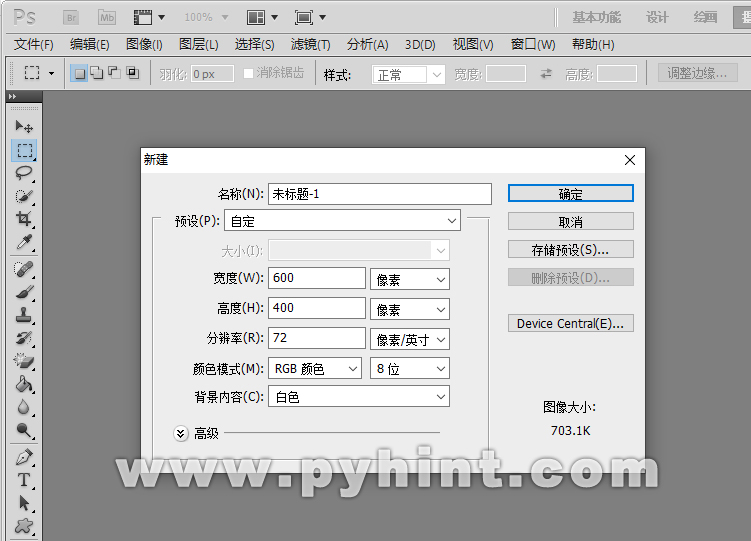751x541 pixels.
Task: Click the 存储预设(S)... button
Action: pos(570,249)
